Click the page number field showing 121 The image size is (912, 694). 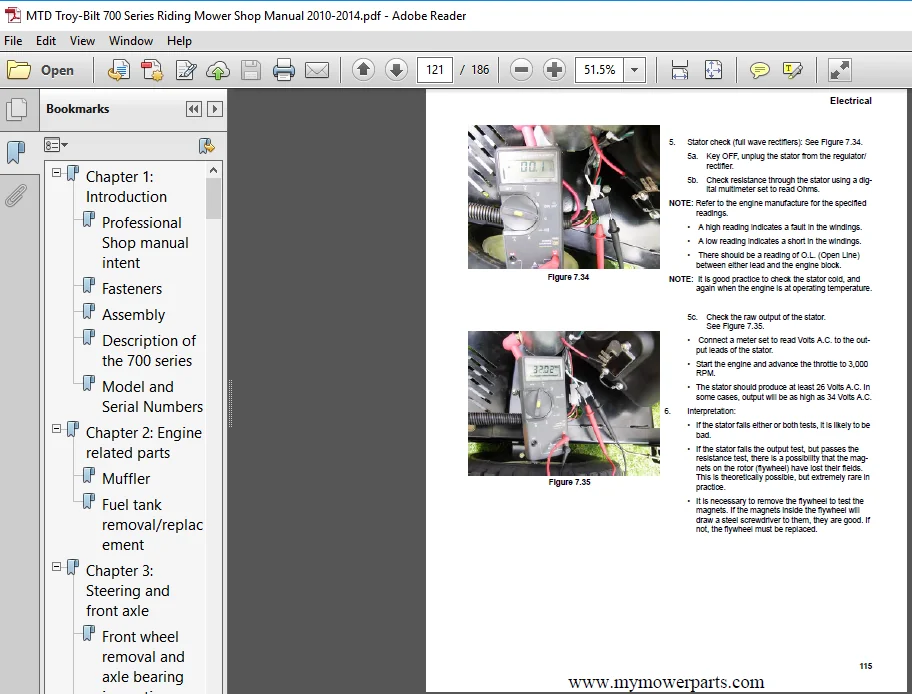pos(434,70)
